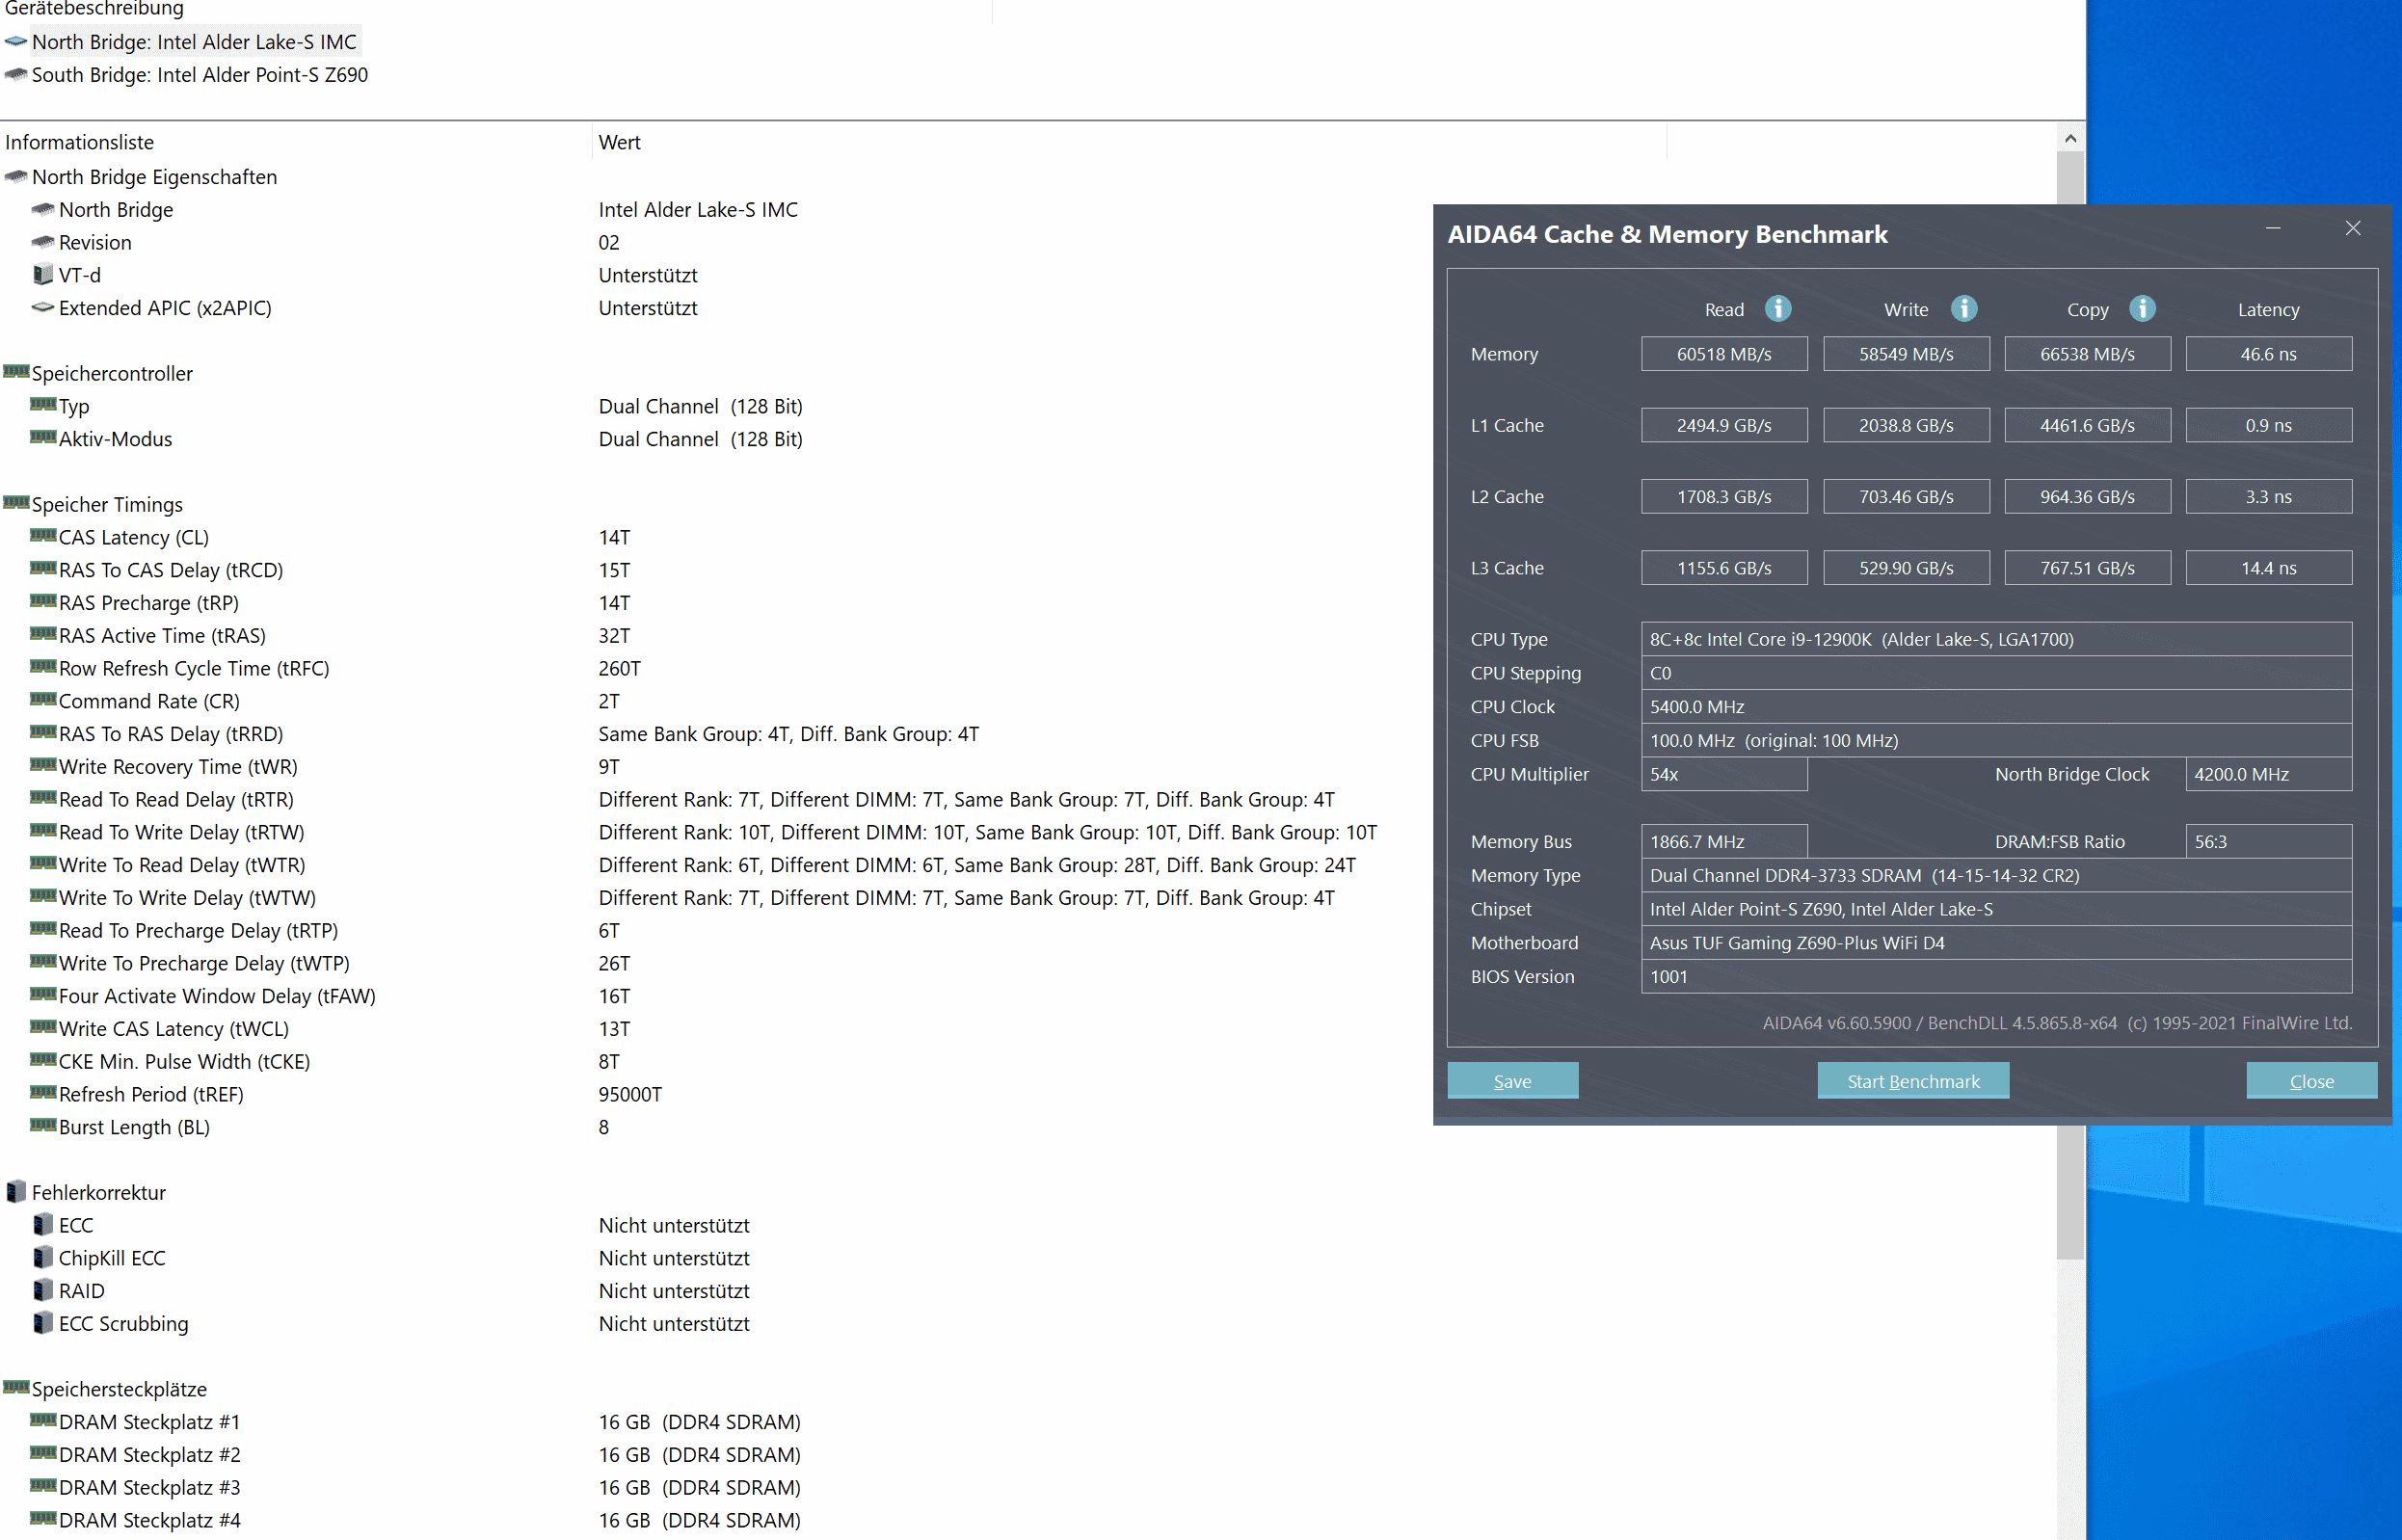Image resolution: width=2402 pixels, height=1540 pixels.
Task: Click the Close button in benchmark dialog
Action: (2311, 1081)
